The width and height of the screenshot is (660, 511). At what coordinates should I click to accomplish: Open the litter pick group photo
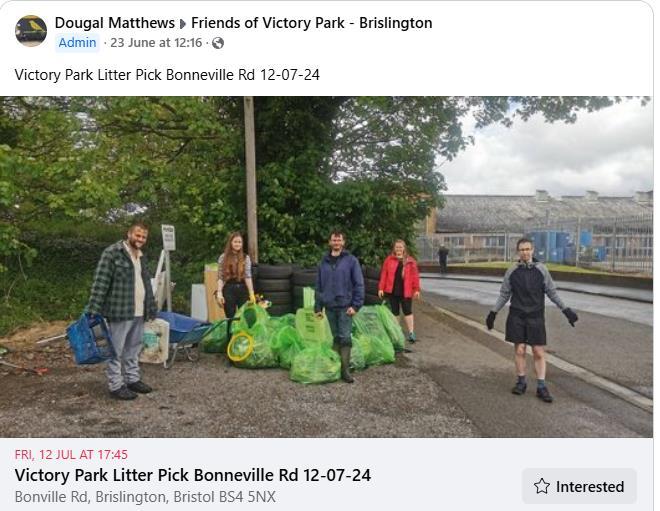point(326,267)
